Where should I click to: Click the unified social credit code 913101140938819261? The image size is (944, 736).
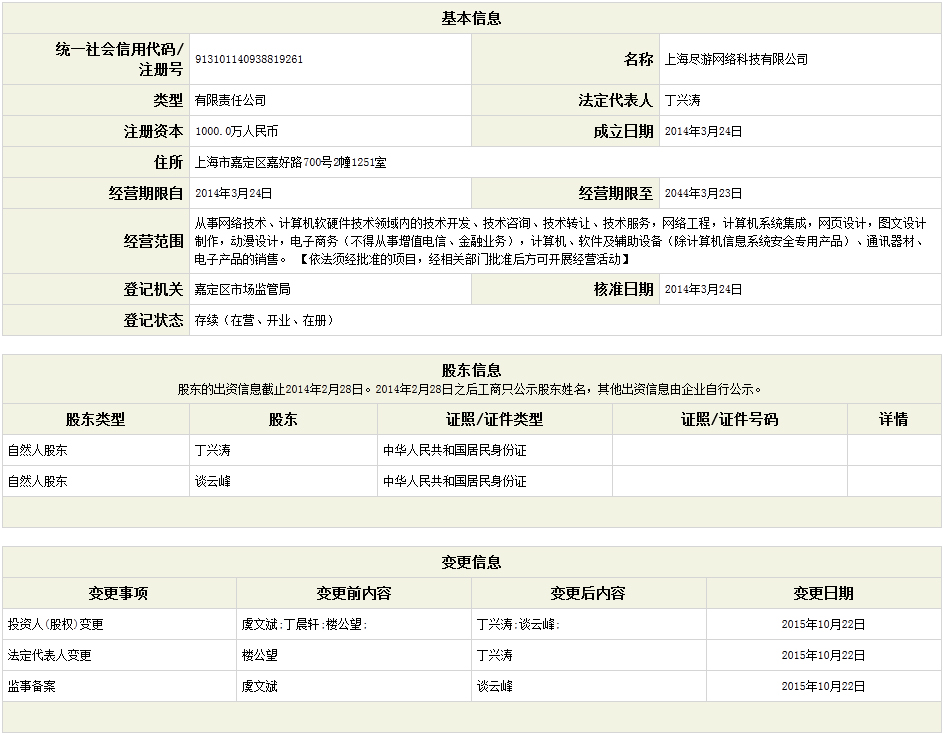pyautogui.click(x=249, y=60)
